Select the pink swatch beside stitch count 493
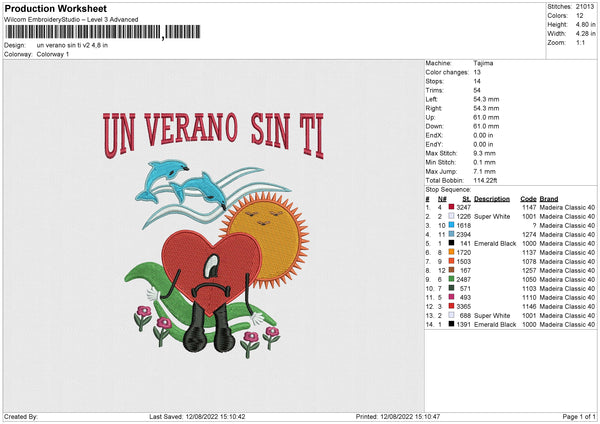Image resolution: width=600 pixels, height=424 pixels. [451, 297]
